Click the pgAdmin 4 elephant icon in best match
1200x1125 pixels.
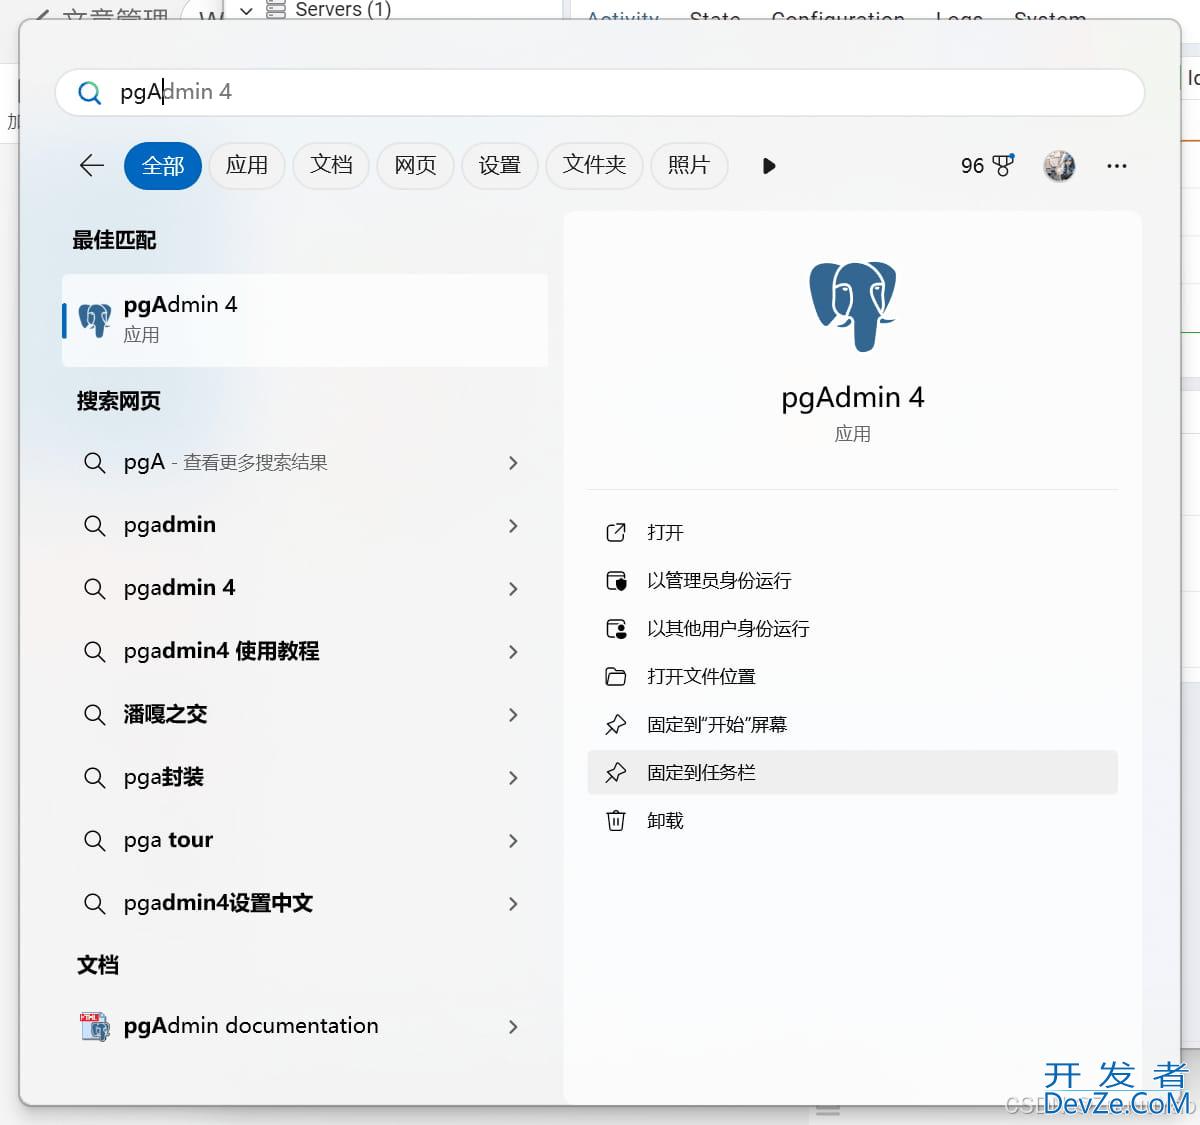pyautogui.click(x=95, y=320)
